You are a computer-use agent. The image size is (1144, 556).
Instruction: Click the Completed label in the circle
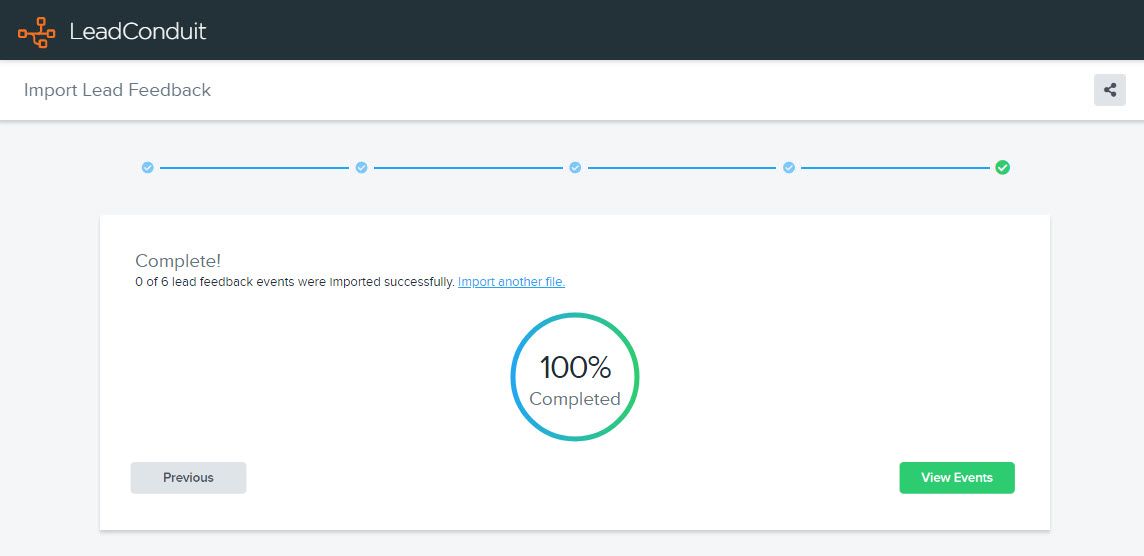tap(575, 399)
